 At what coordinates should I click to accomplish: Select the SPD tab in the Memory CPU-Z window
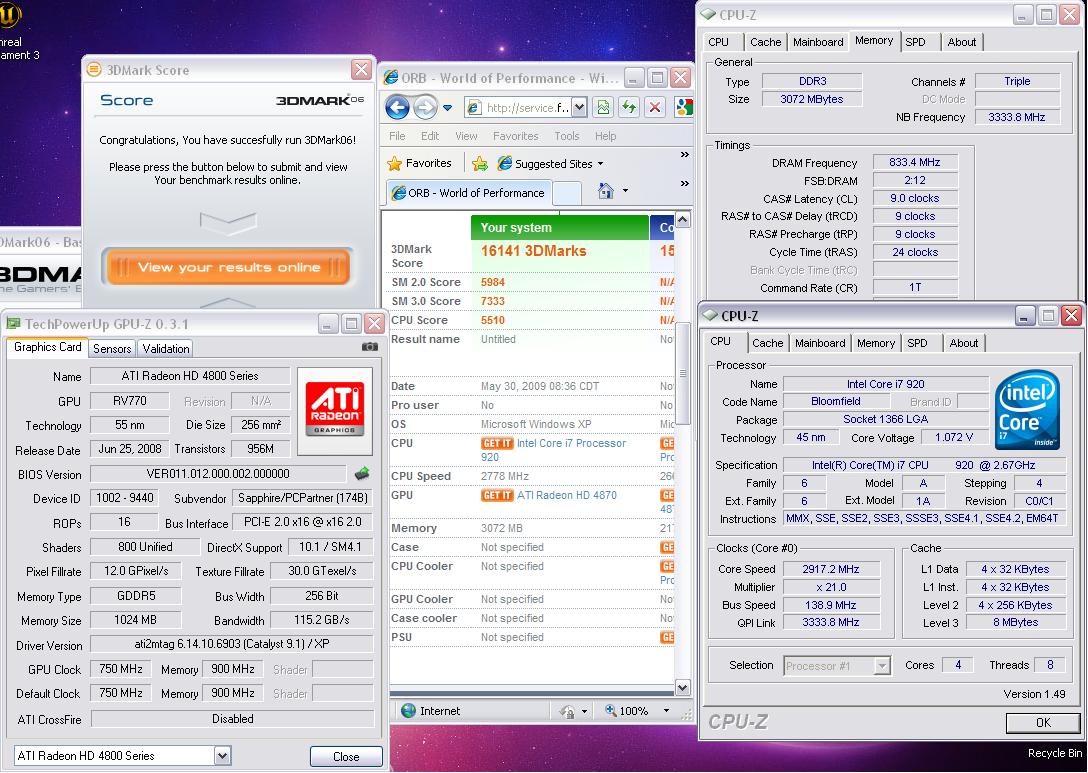[915, 42]
